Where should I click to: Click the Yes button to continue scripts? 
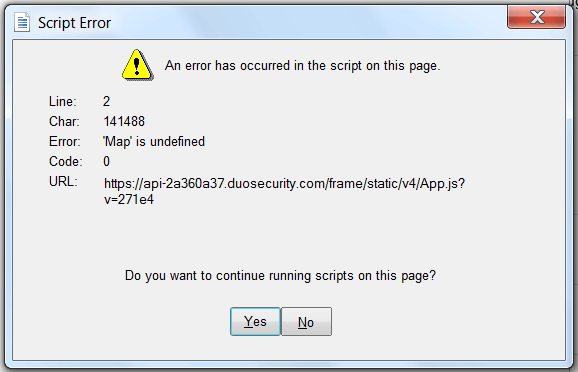coord(255,321)
